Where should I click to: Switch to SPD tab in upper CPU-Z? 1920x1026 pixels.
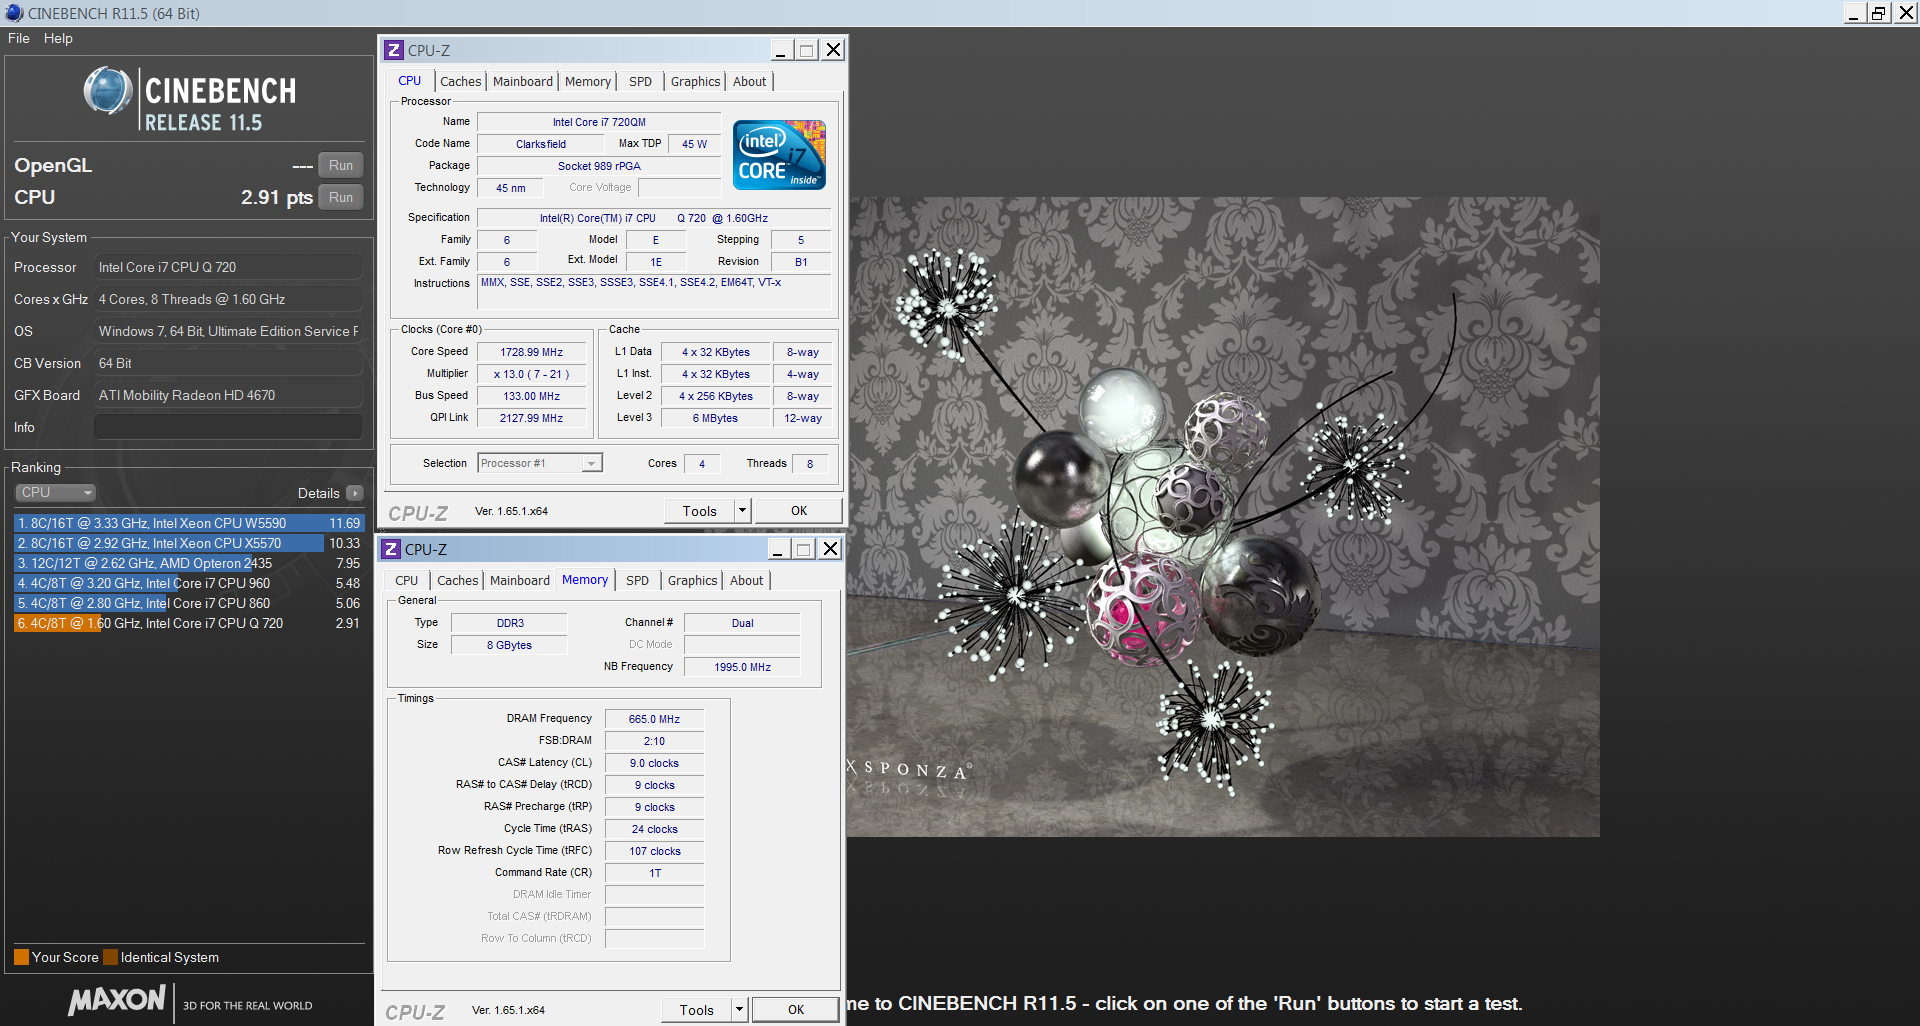point(641,82)
